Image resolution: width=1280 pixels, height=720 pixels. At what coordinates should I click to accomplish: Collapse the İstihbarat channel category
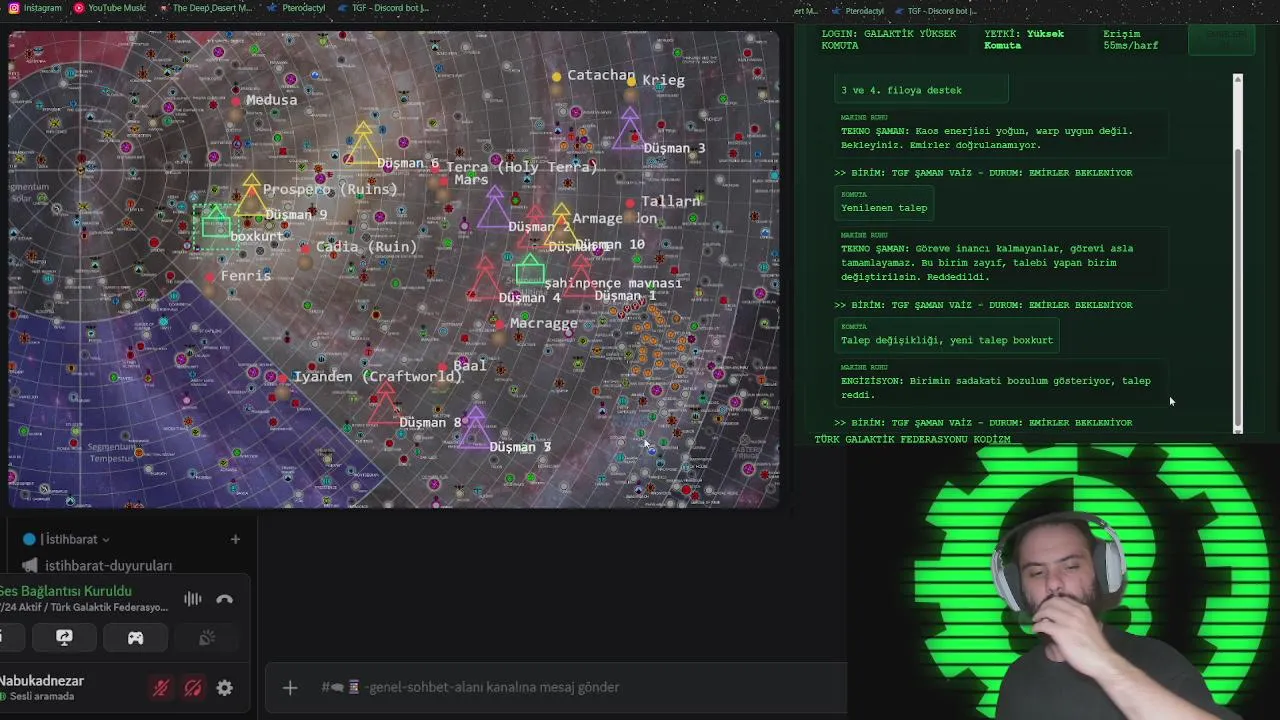(74, 539)
